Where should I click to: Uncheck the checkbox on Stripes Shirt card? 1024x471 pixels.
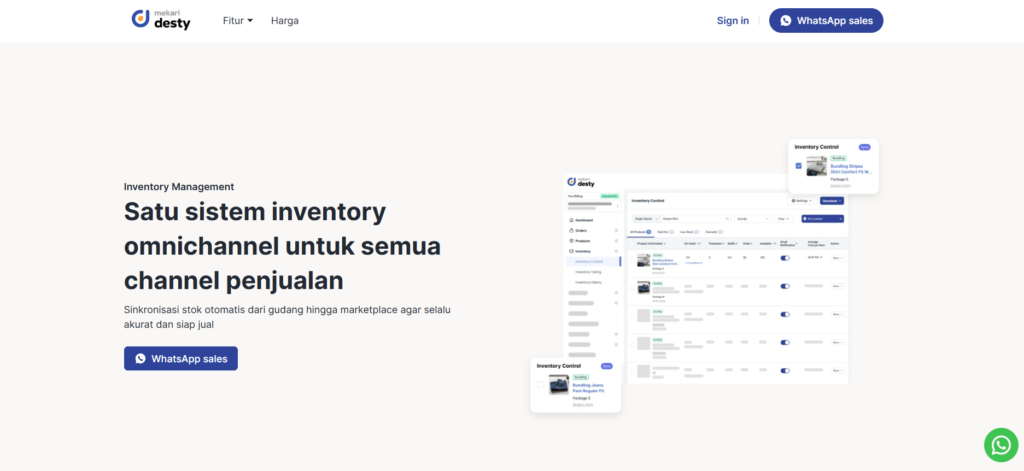coord(799,166)
